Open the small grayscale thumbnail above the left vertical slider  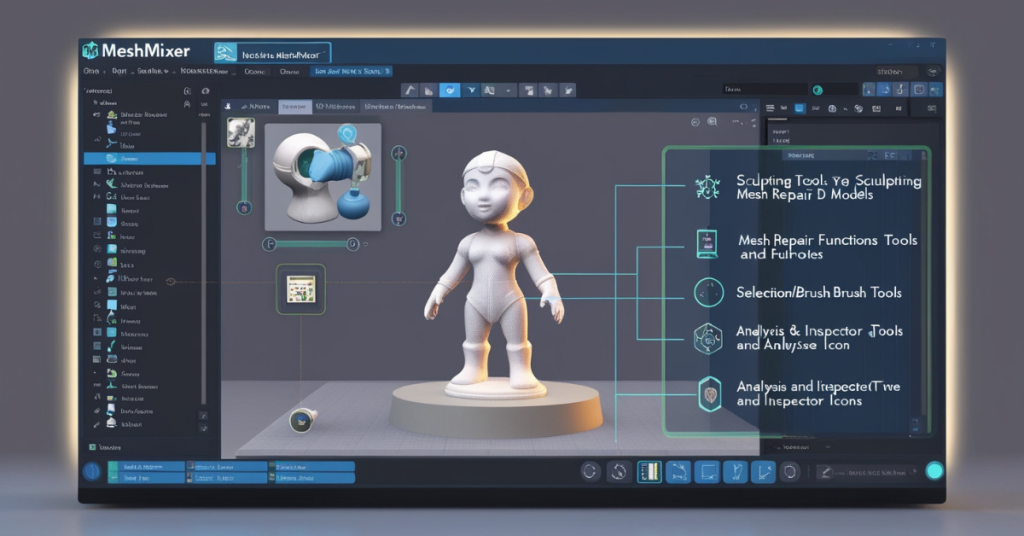(x=240, y=133)
